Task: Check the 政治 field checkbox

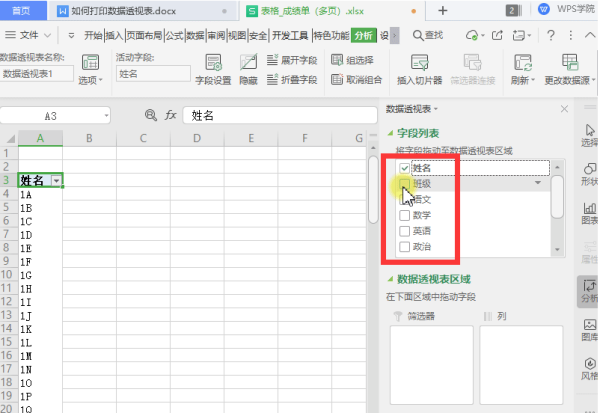Action: pyautogui.click(x=404, y=246)
